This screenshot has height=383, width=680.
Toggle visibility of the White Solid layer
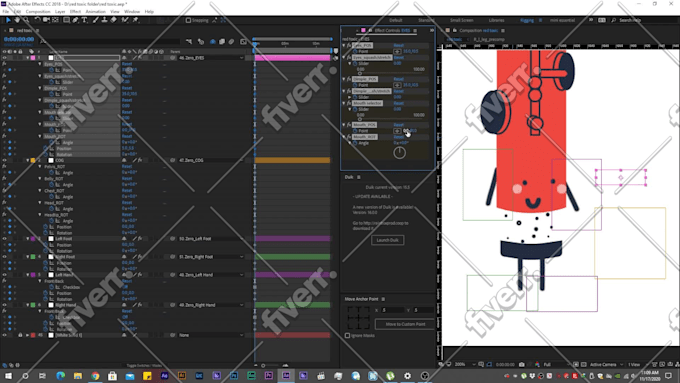pyautogui.click(x=4, y=335)
